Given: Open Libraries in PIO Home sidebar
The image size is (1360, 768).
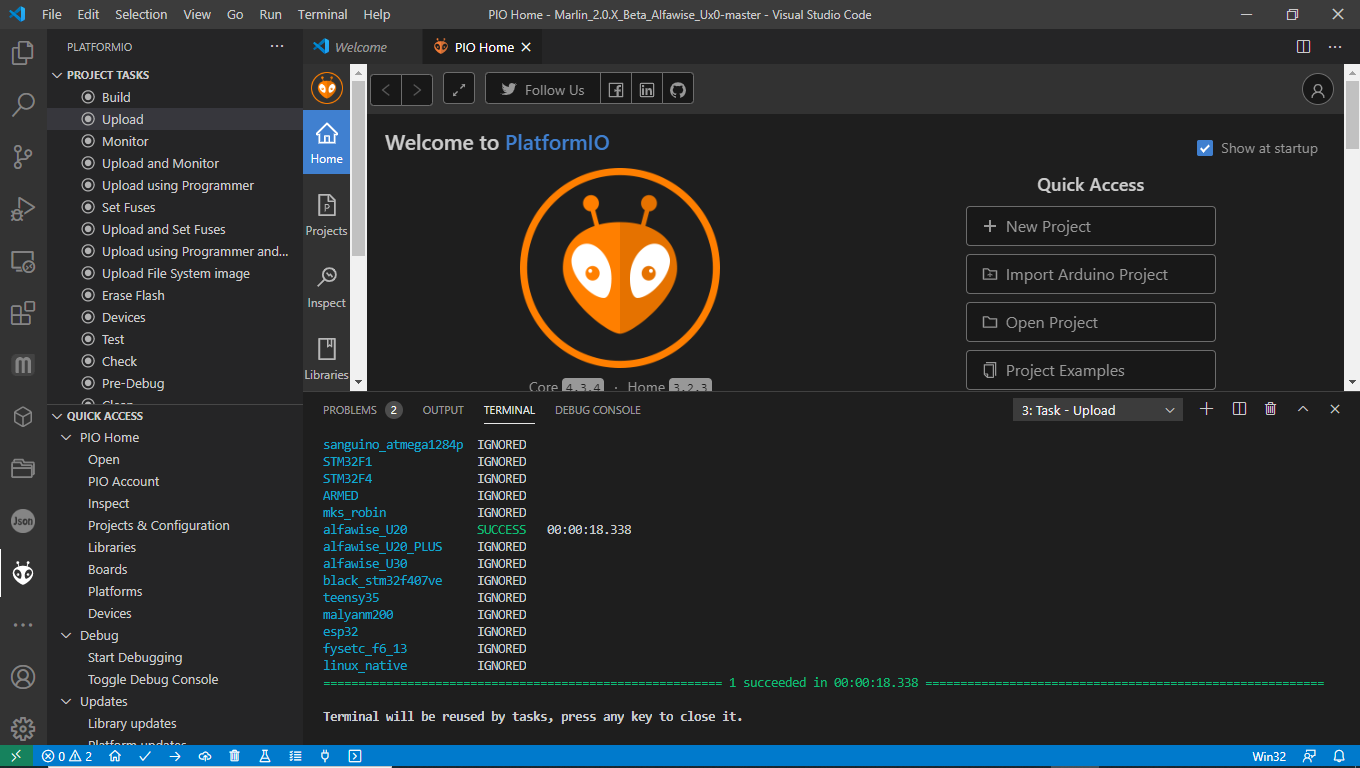Looking at the screenshot, I should pos(326,360).
